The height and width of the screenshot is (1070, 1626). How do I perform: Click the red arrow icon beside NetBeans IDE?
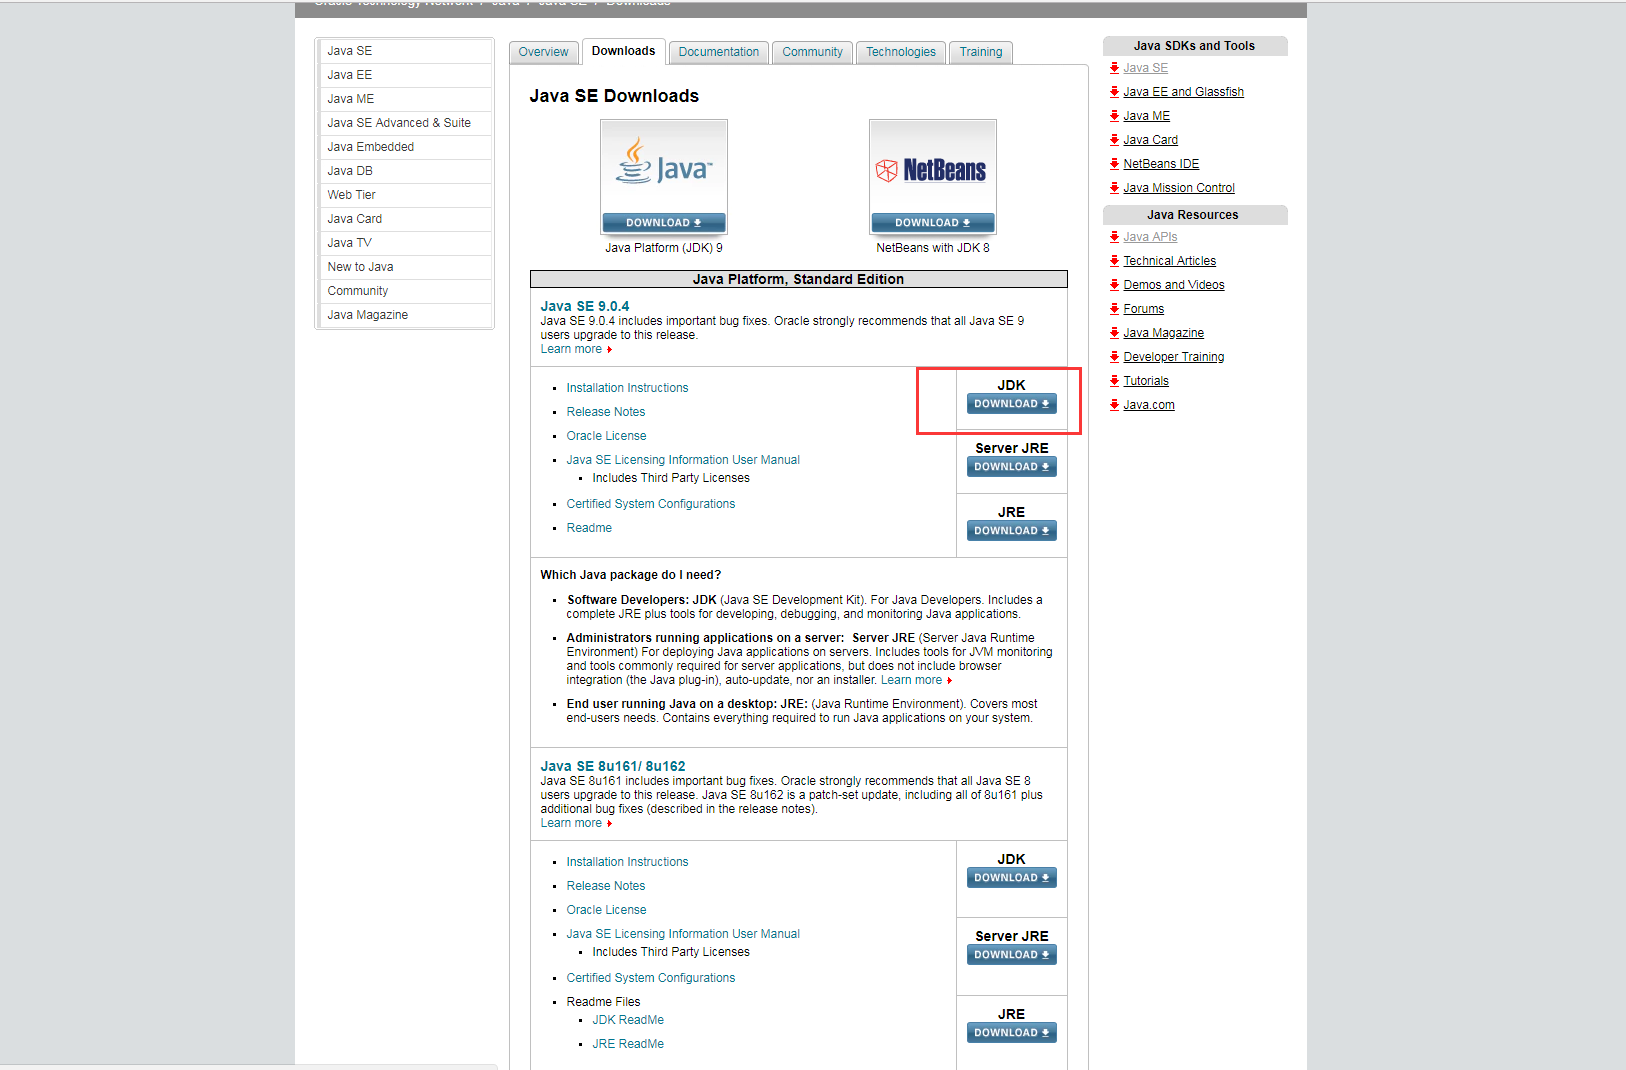click(x=1114, y=163)
